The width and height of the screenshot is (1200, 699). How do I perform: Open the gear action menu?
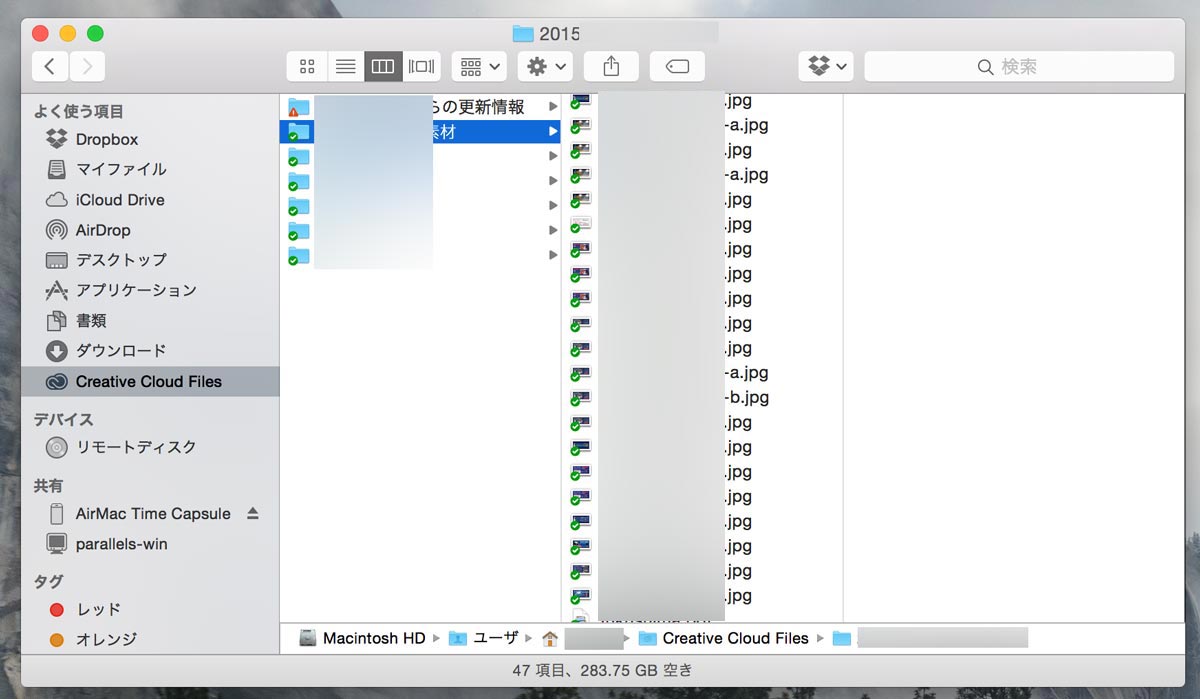point(545,67)
